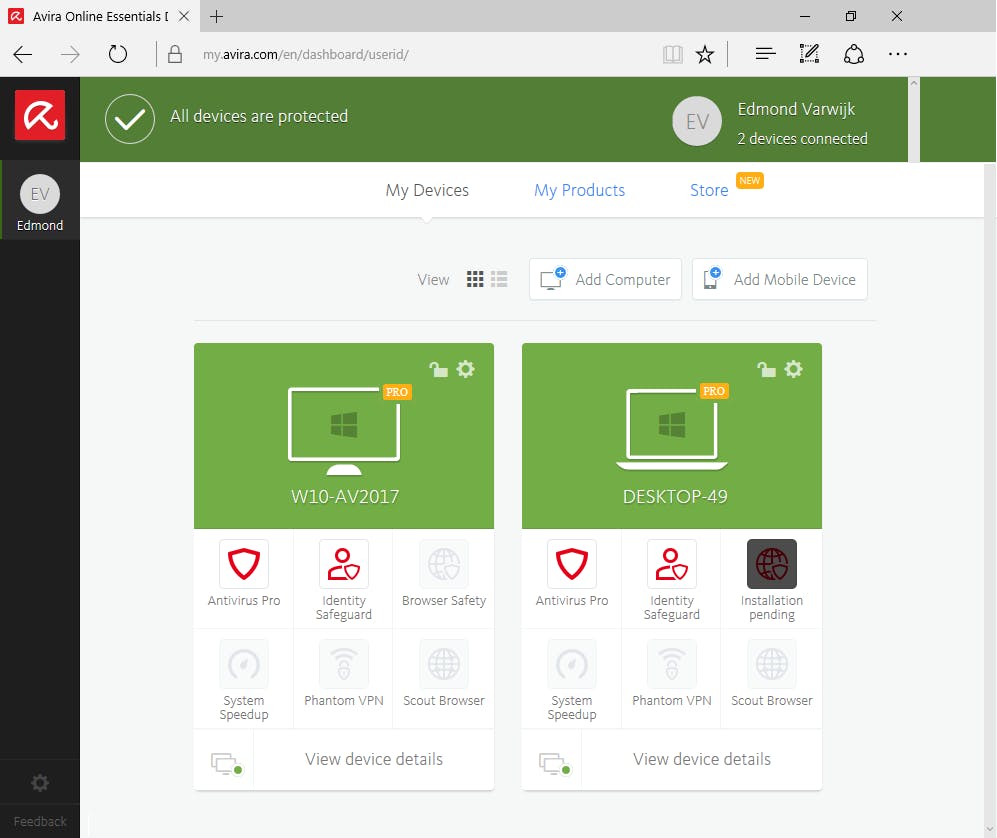This screenshot has width=997, height=838.
Task: Make a web note with pen icon
Action: (x=809, y=55)
